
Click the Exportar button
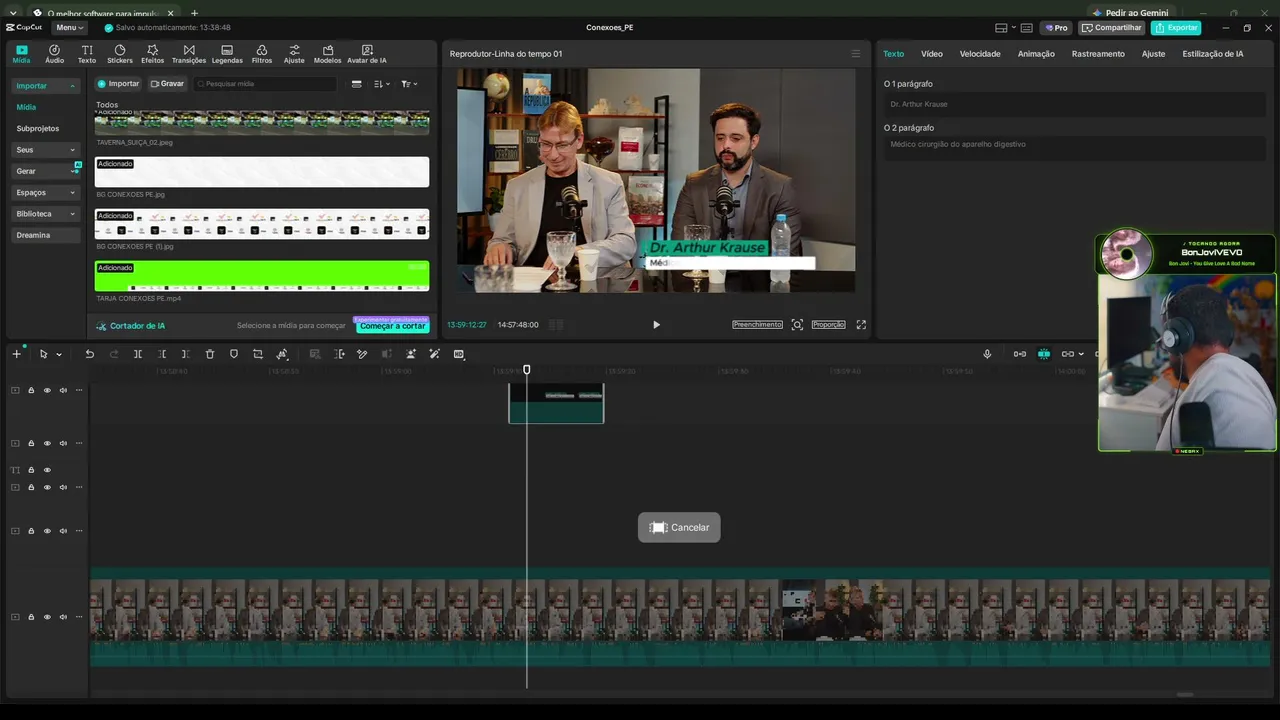1176,28
